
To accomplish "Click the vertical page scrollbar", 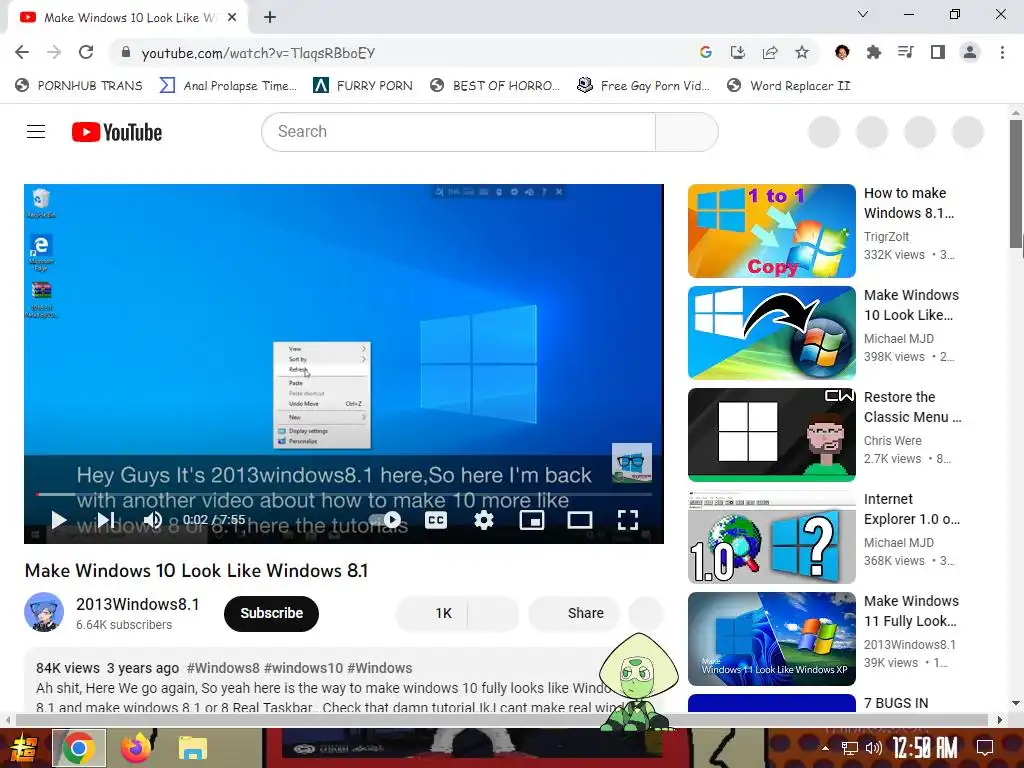I will (x=1016, y=184).
